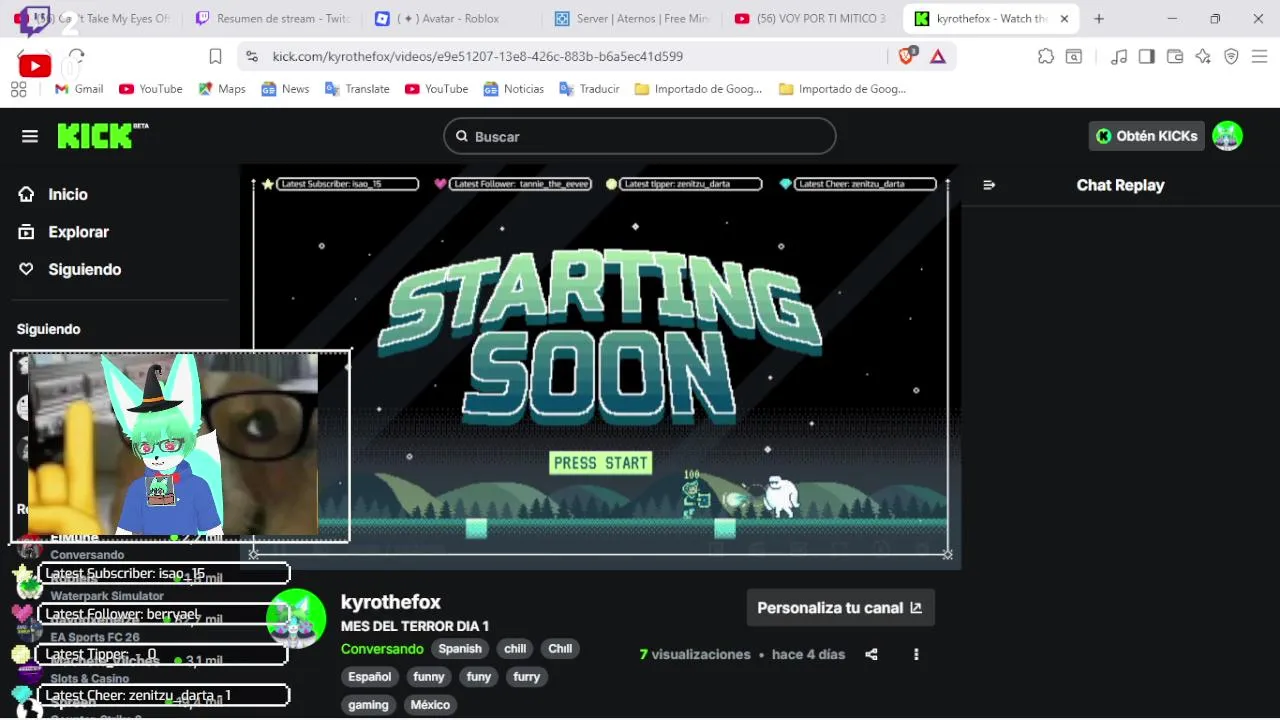Click the Starting Soon video player
The height and width of the screenshot is (720, 1280).
(600, 367)
